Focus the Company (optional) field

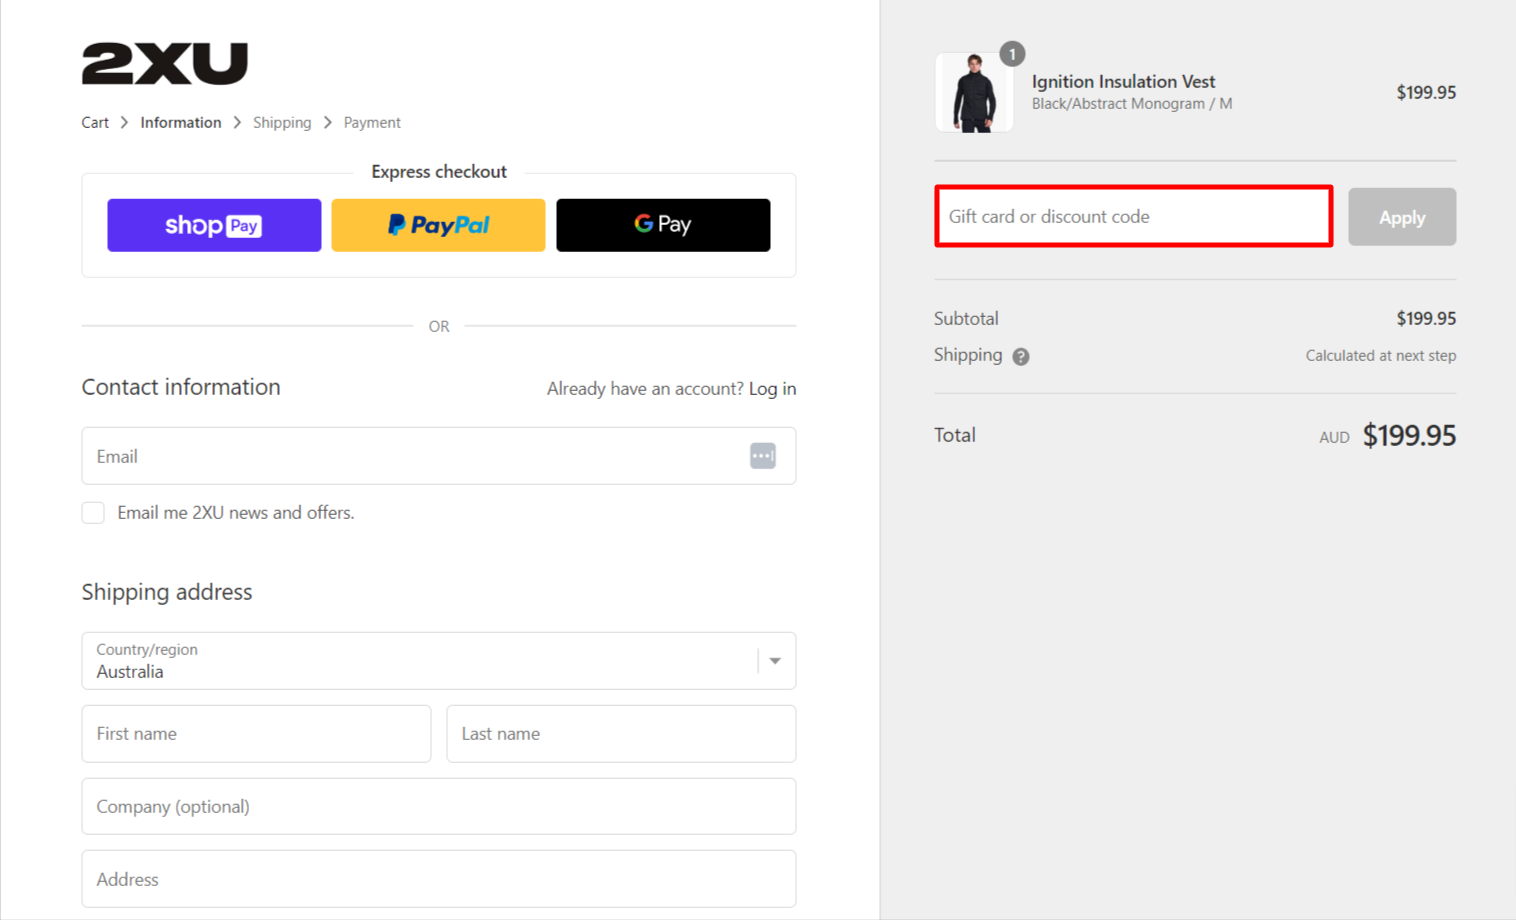tap(439, 806)
